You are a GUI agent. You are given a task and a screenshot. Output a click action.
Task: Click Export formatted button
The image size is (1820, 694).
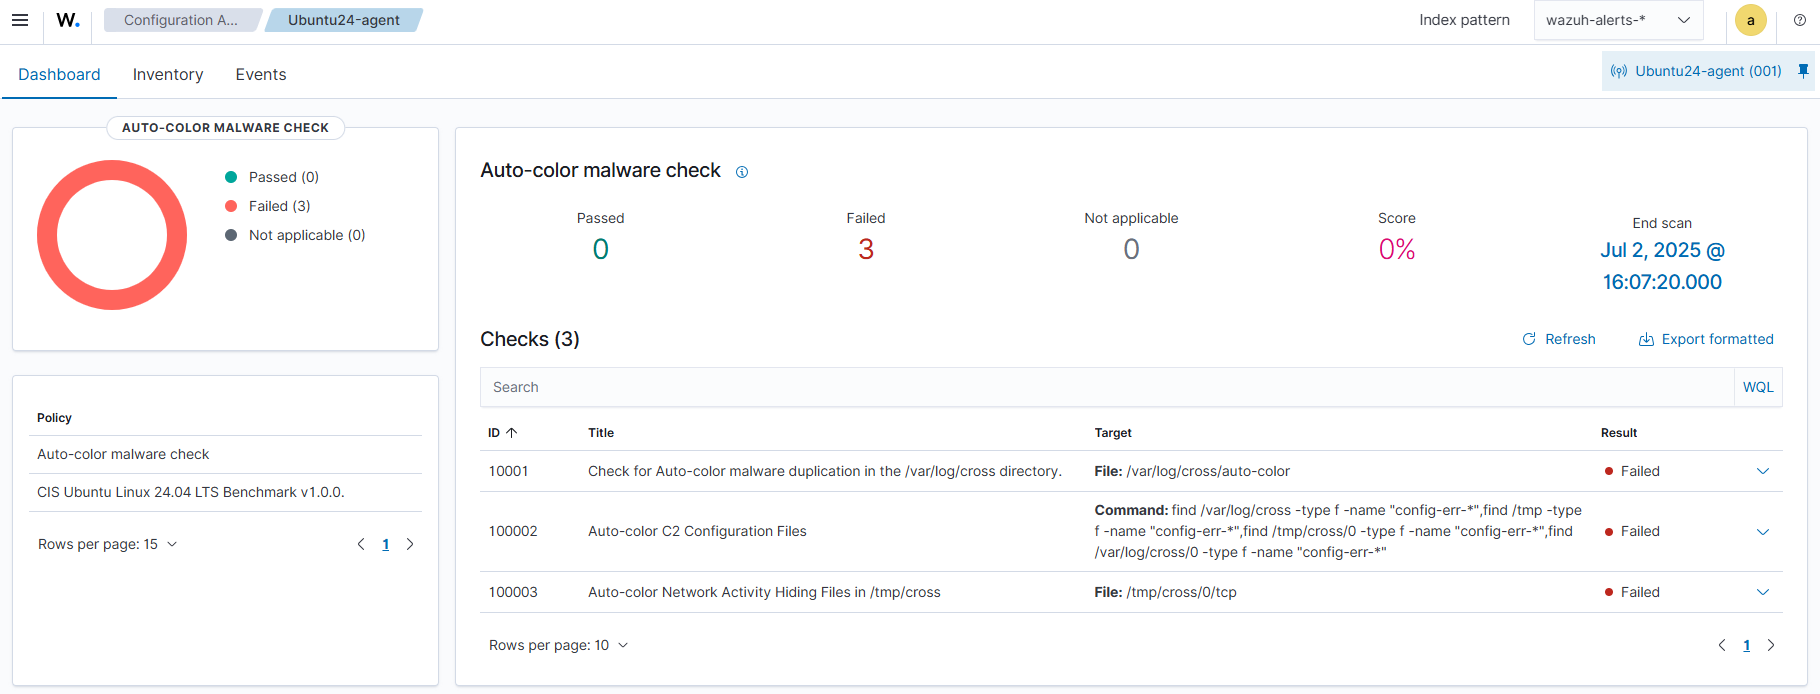[1706, 339]
